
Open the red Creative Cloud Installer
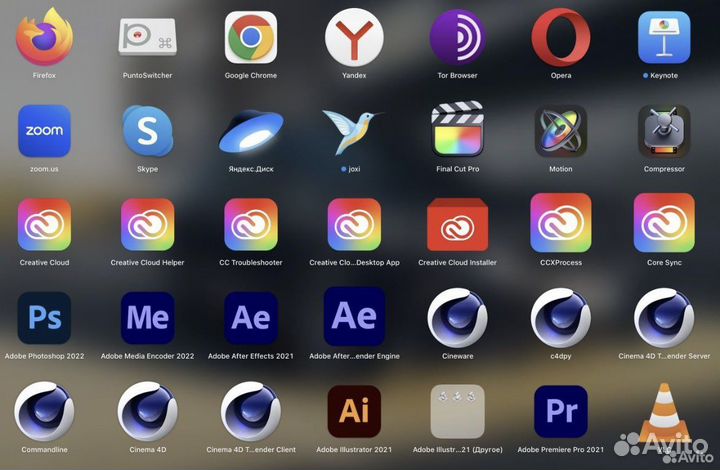click(457, 224)
